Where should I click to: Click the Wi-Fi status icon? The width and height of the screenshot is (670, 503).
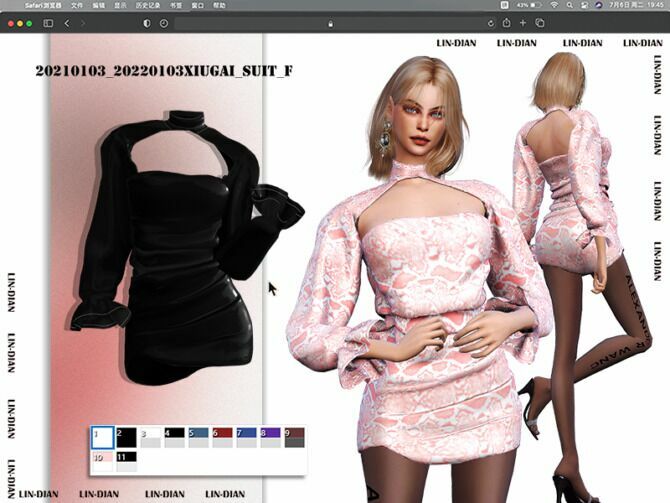tap(554, 5)
